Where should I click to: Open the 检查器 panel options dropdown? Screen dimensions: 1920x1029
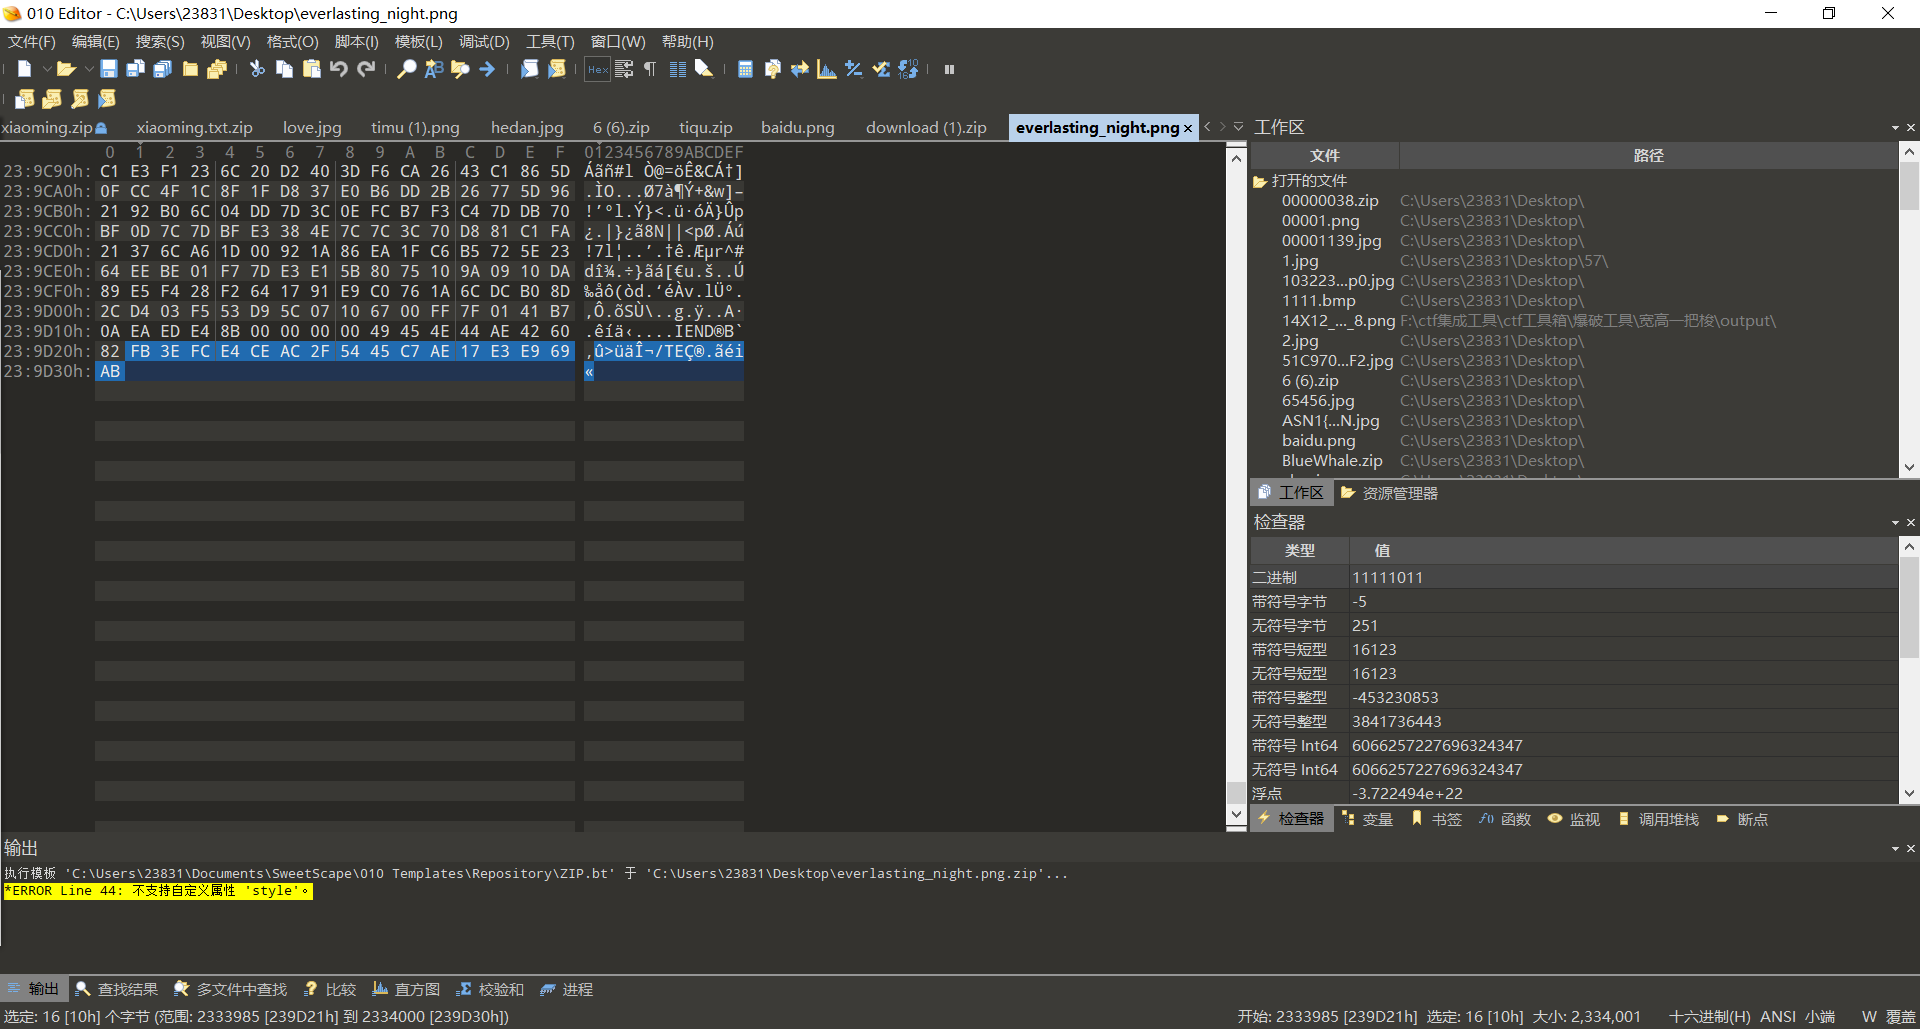1895,523
